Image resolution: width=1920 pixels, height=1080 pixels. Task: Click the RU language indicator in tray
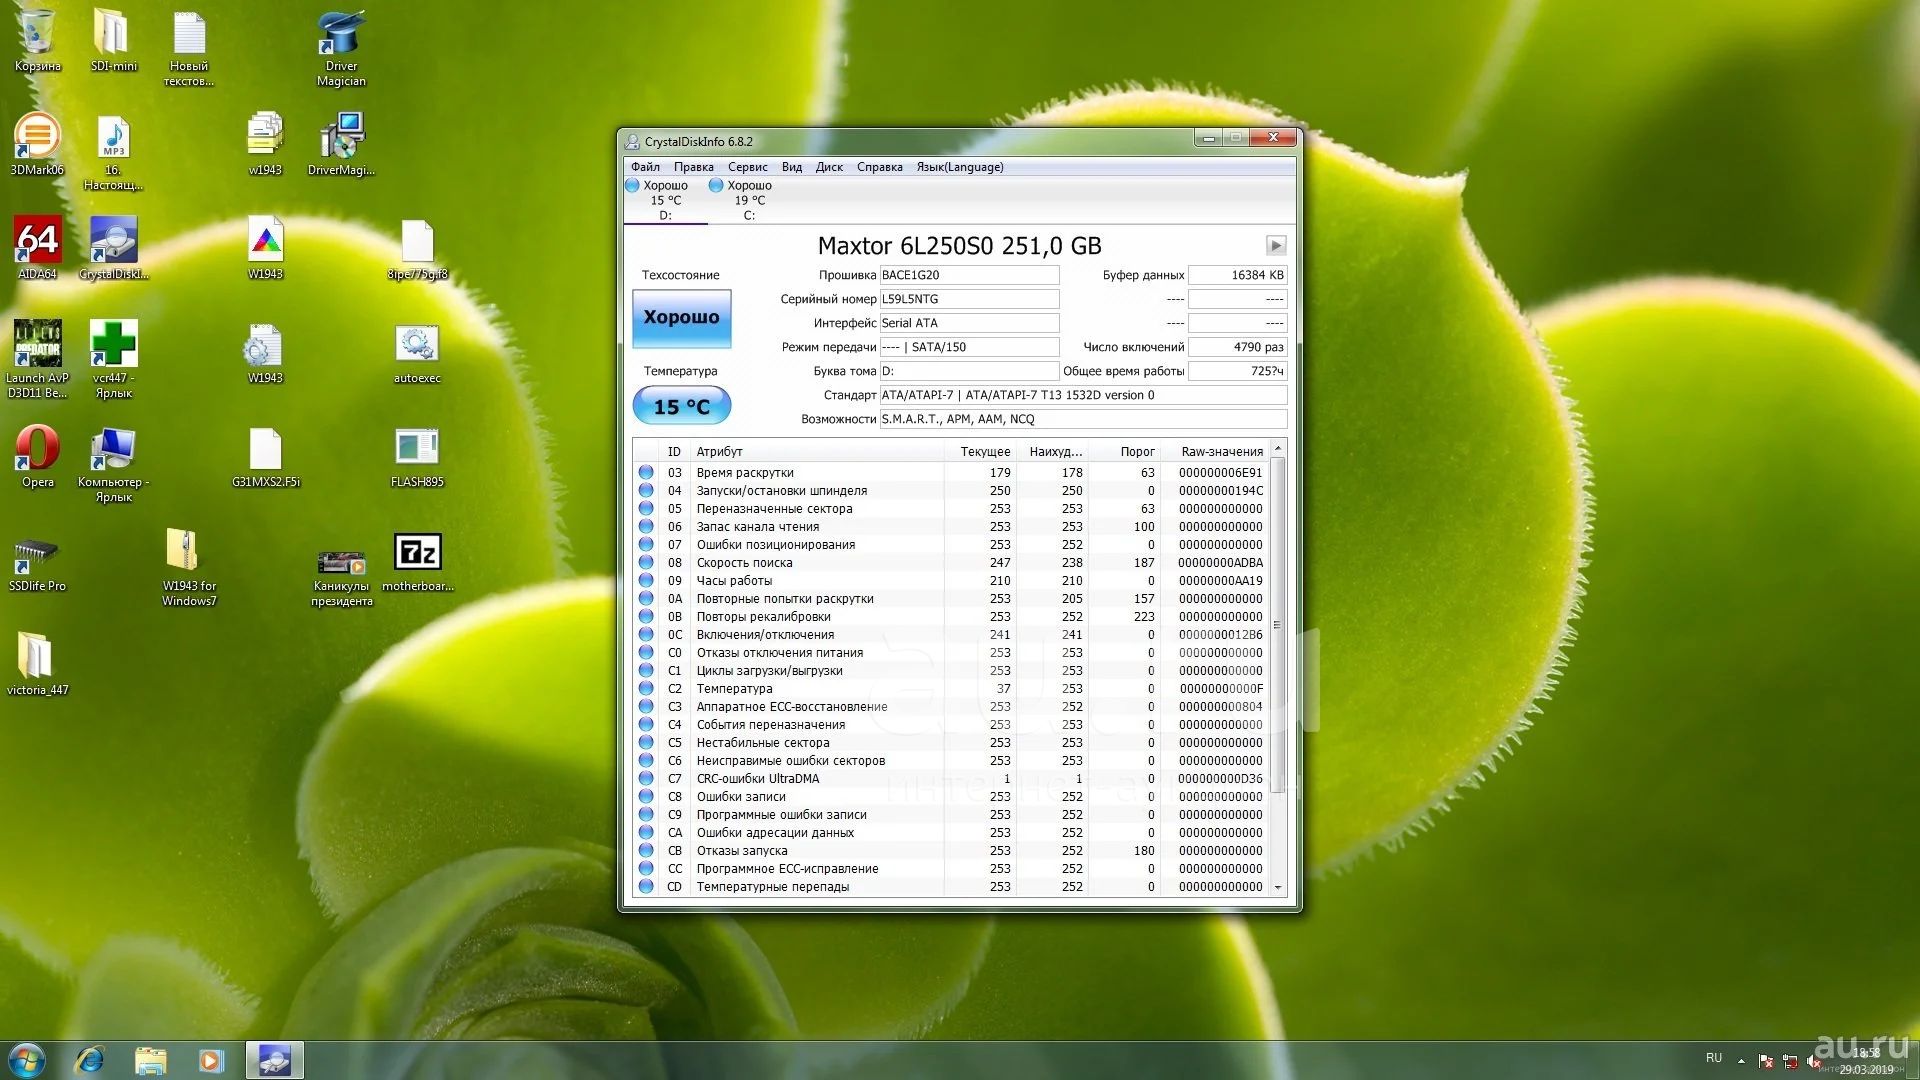point(1714,1058)
